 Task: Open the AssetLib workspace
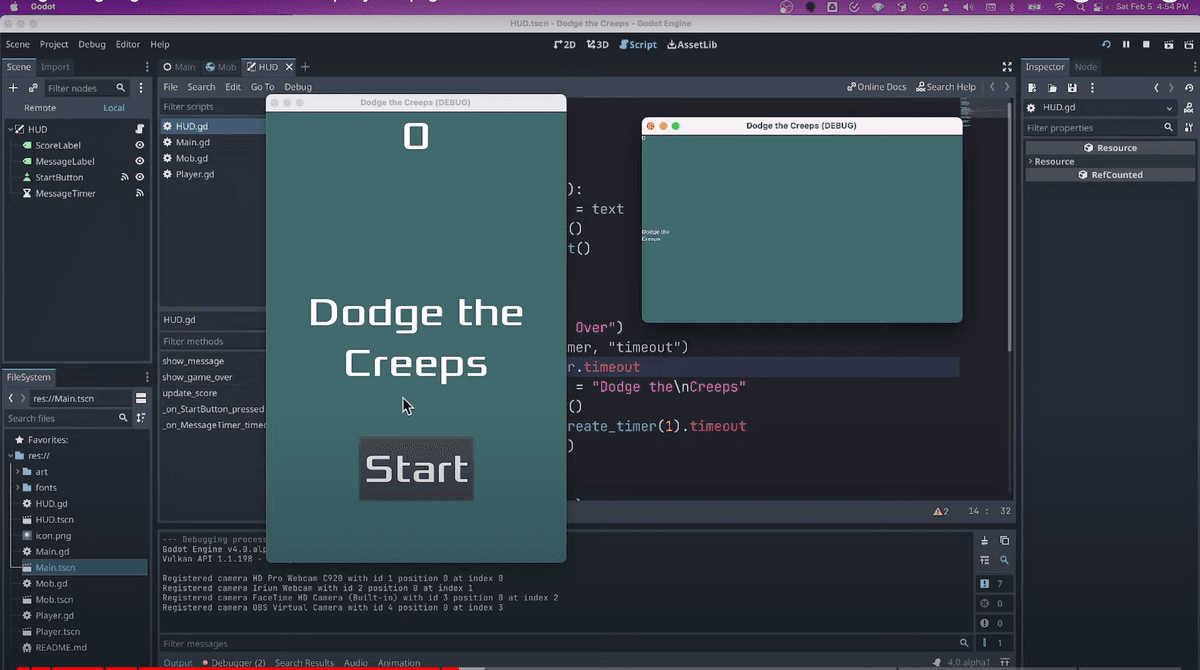coord(692,44)
